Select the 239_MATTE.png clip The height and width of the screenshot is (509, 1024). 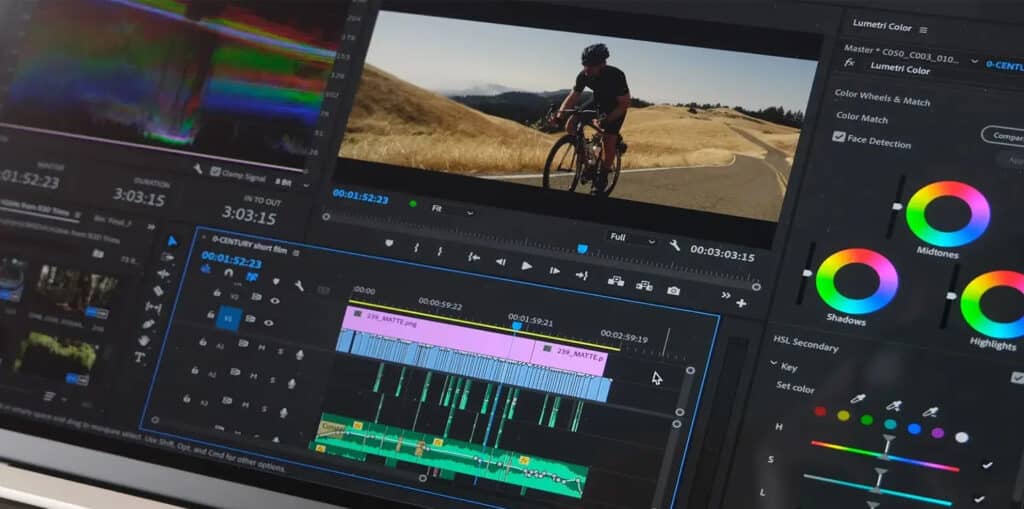click(435, 333)
